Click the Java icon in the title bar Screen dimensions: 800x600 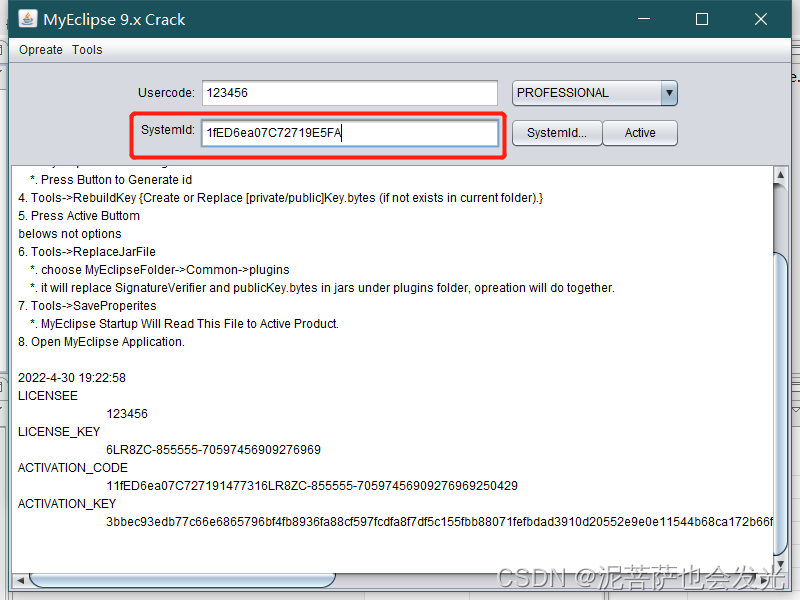[x=28, y=19]
